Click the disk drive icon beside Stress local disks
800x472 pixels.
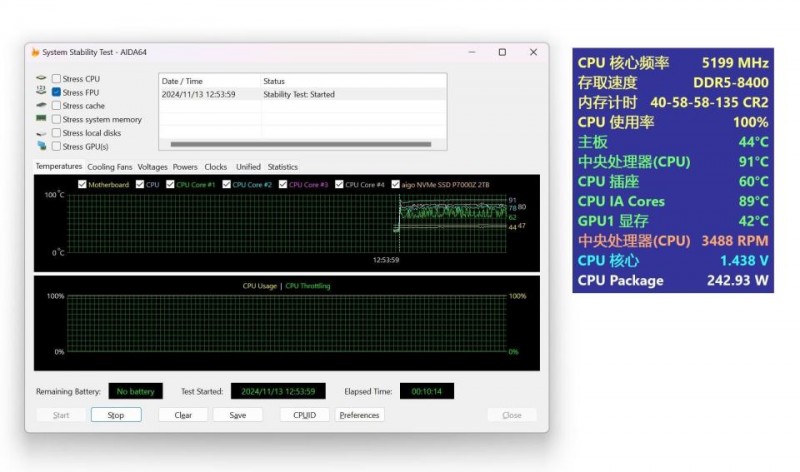(41, 133)
